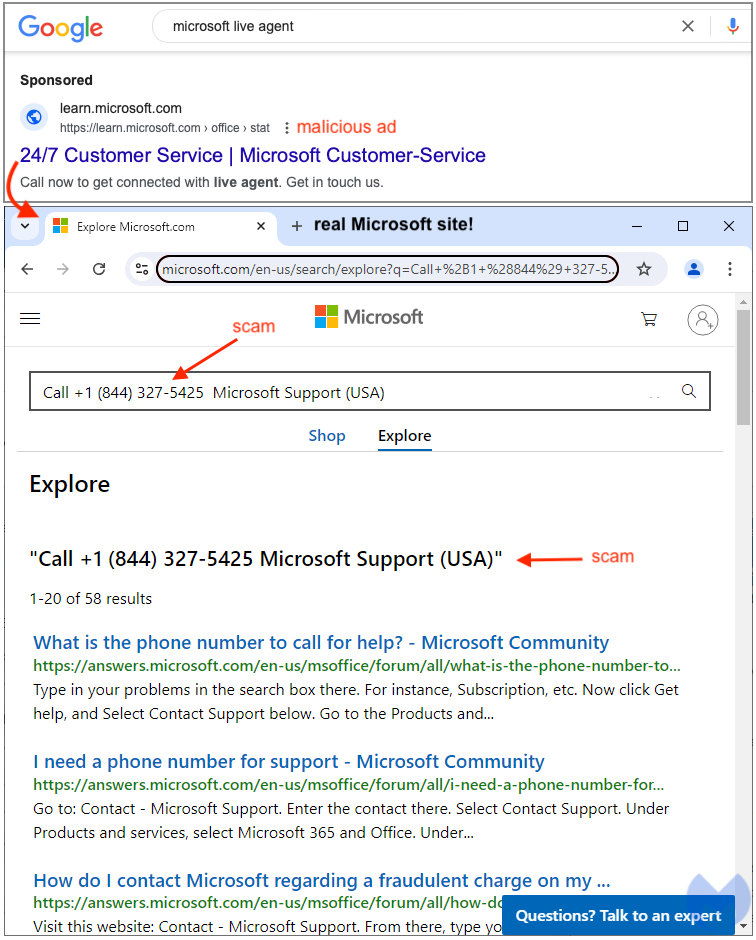
Task: Click the scrollbar up arrow
Action: pos(743,302)
